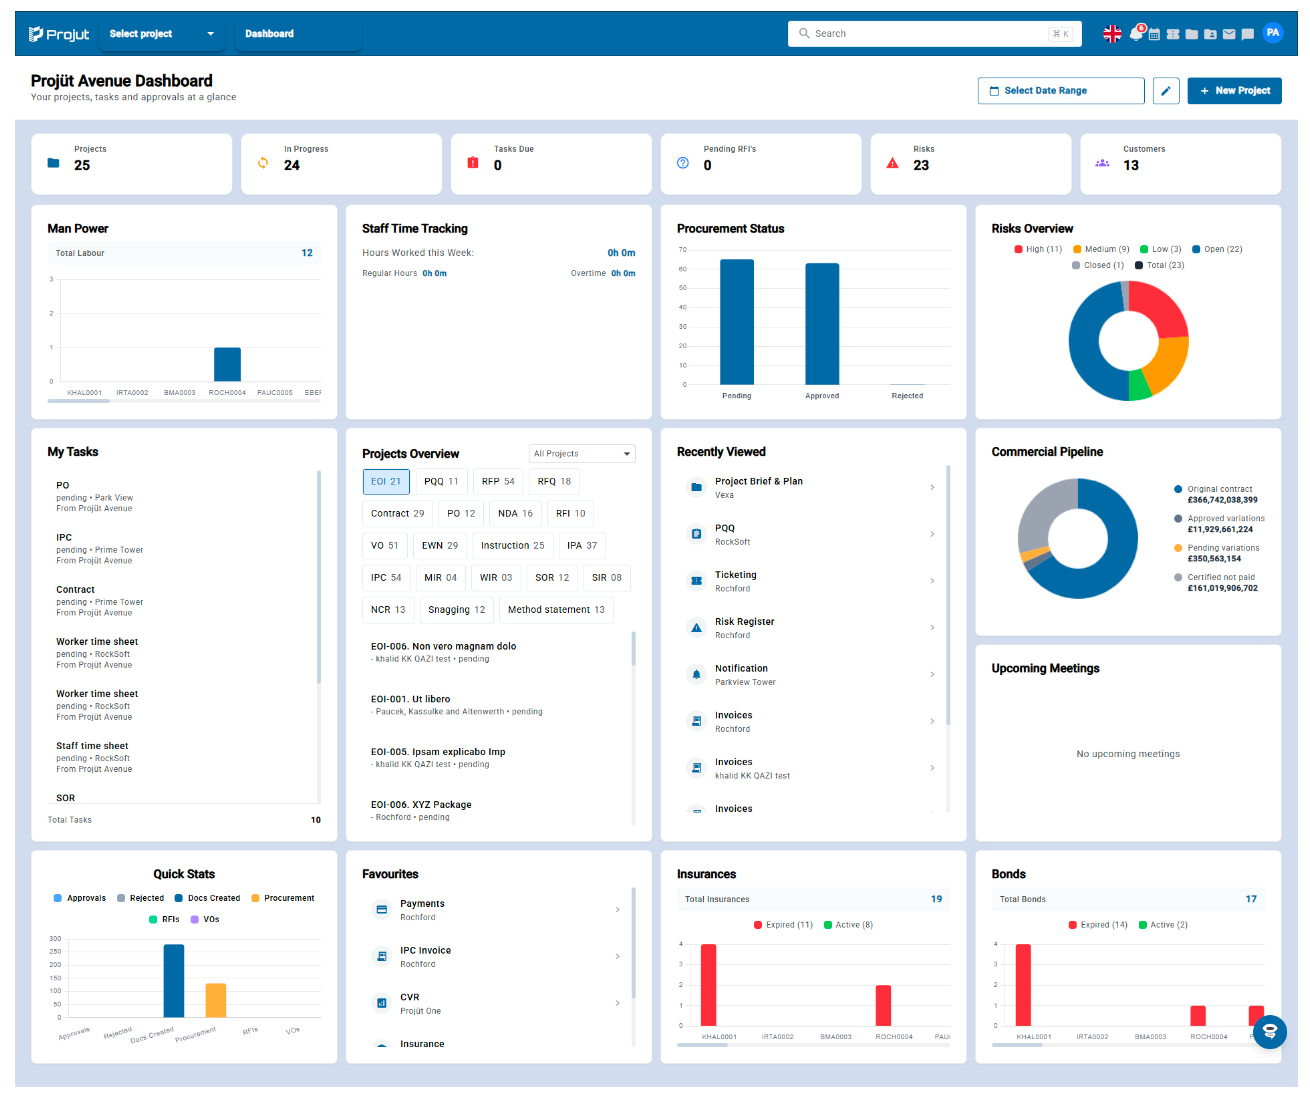The image size is (1310, 1094).
Task: Open the chat bubble icon in top bar
Action: 1247,34
